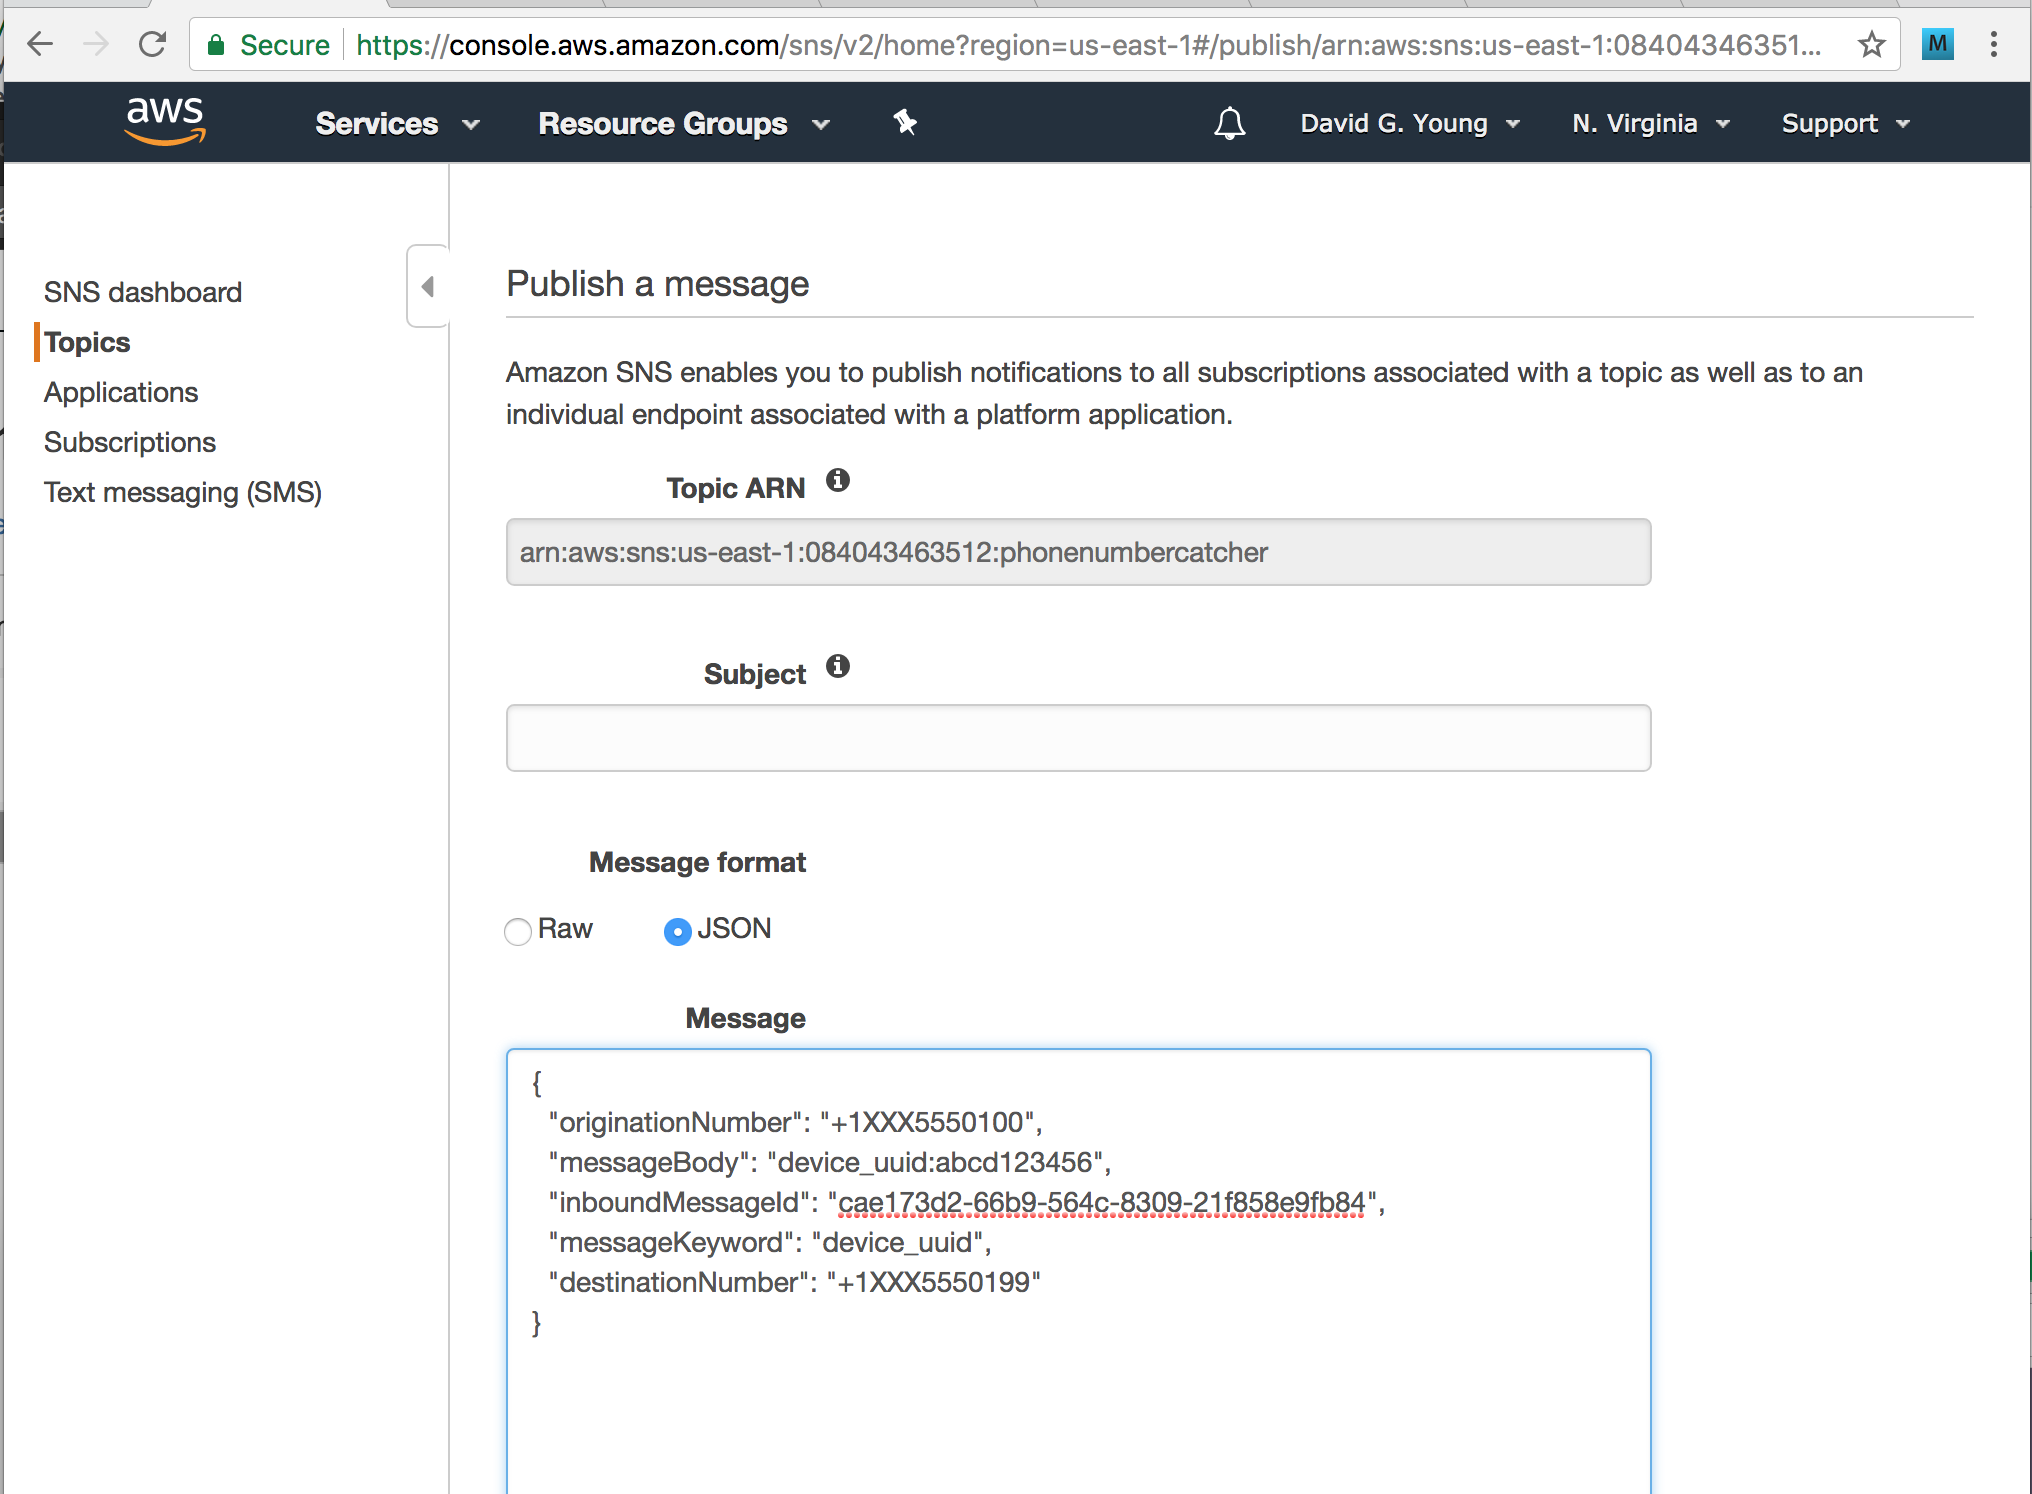This screenshot has width=2032, height=1494.
Task: Open Chrome's three-dot menu
Action: (x=1994, y=44)
